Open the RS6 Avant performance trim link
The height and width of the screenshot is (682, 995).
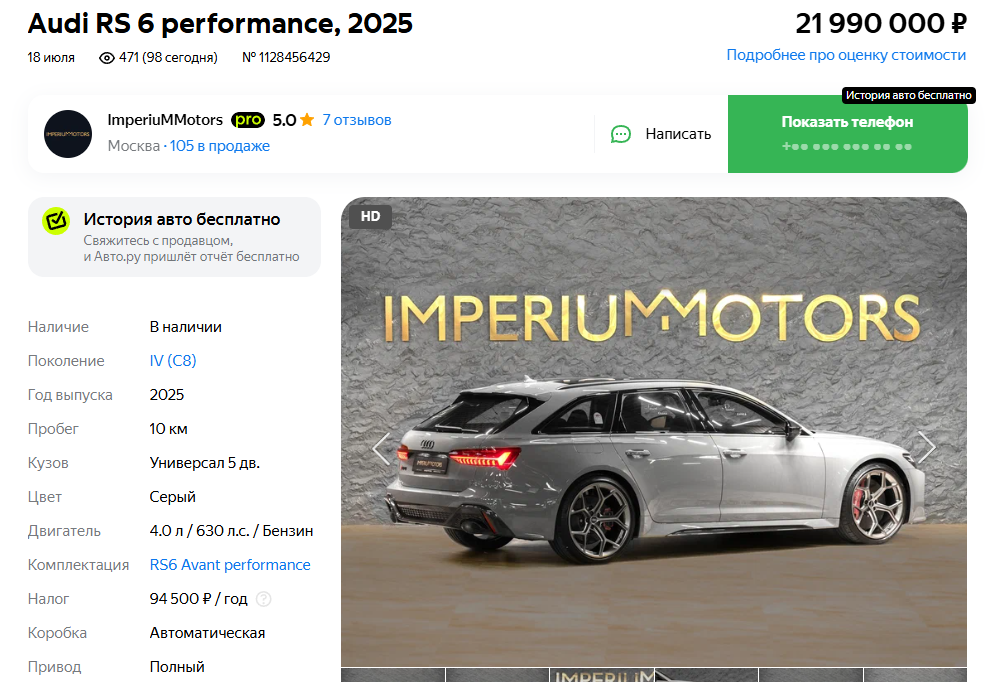(230, 565)
